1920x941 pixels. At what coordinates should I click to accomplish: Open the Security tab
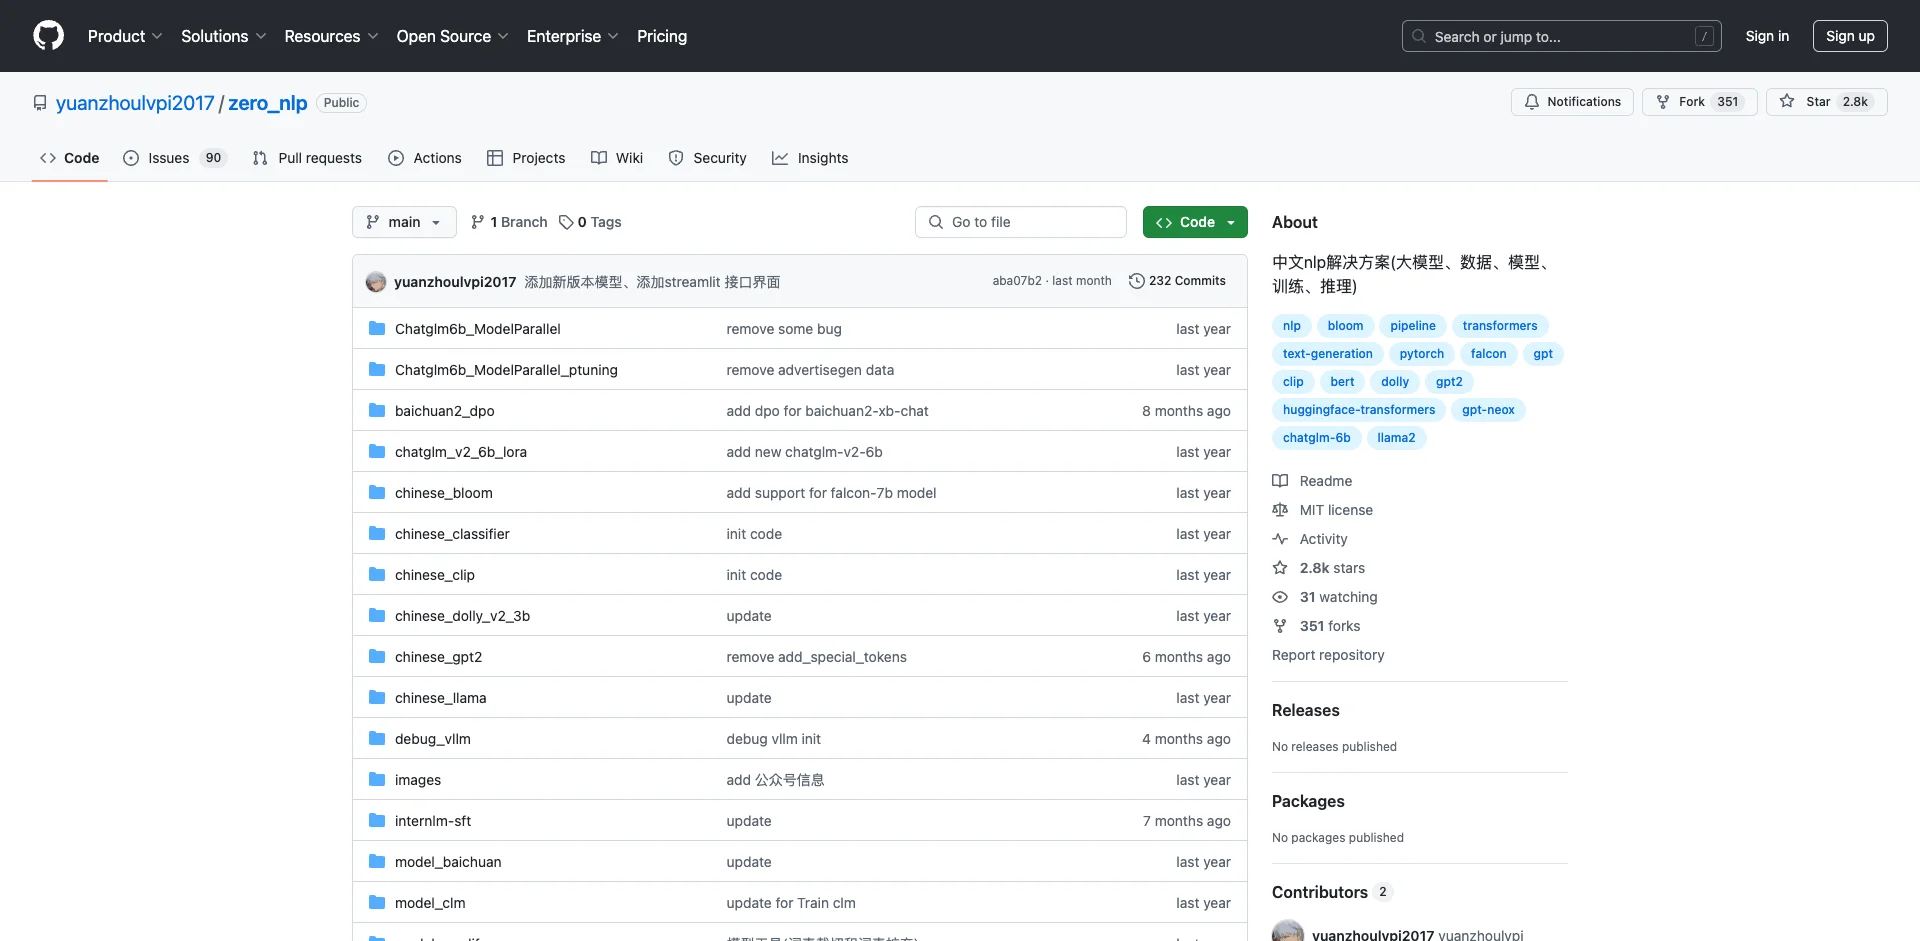[x=708, y=158]
